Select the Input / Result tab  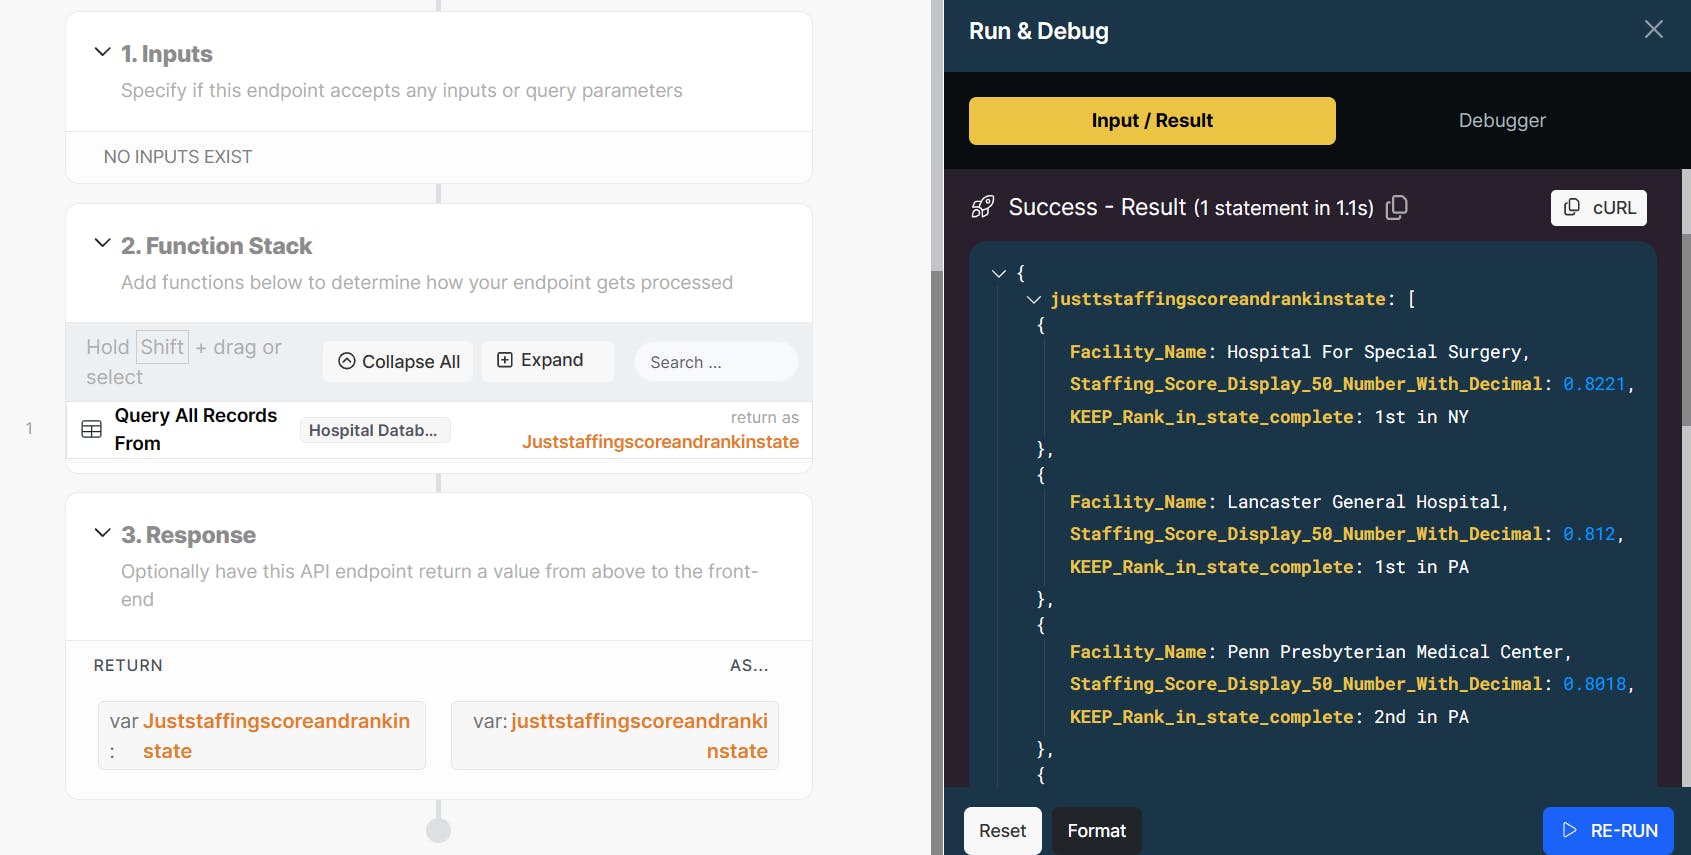(1152, 121)
